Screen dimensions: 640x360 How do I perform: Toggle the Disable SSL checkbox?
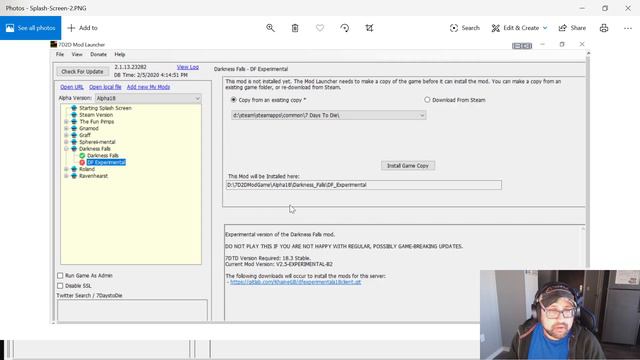click(x=60, y=286)
